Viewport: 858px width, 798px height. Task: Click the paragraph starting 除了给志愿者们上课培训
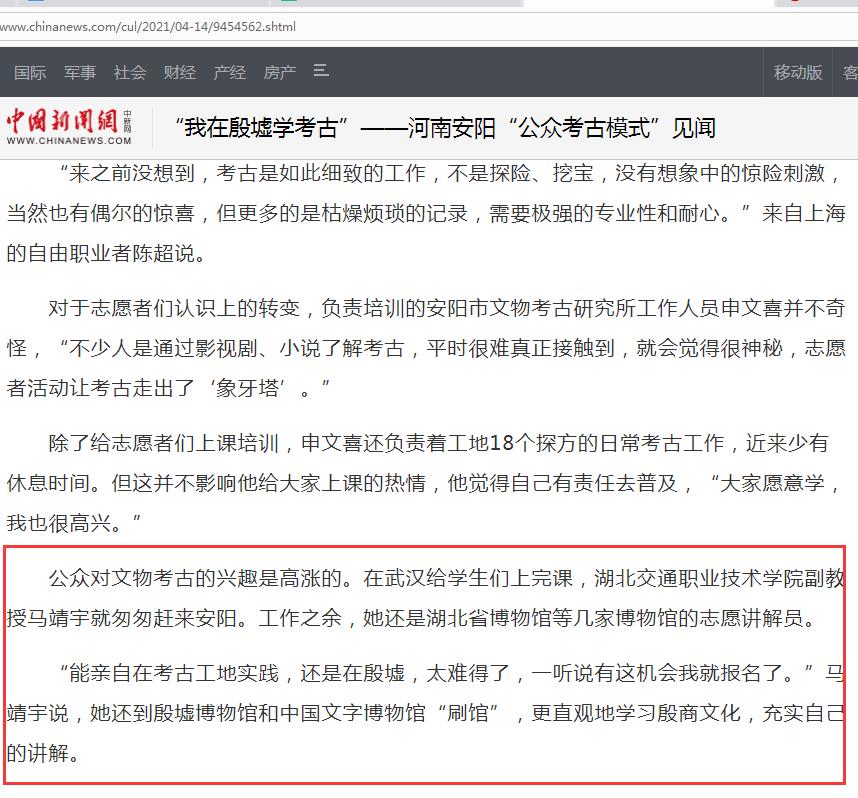424,483
